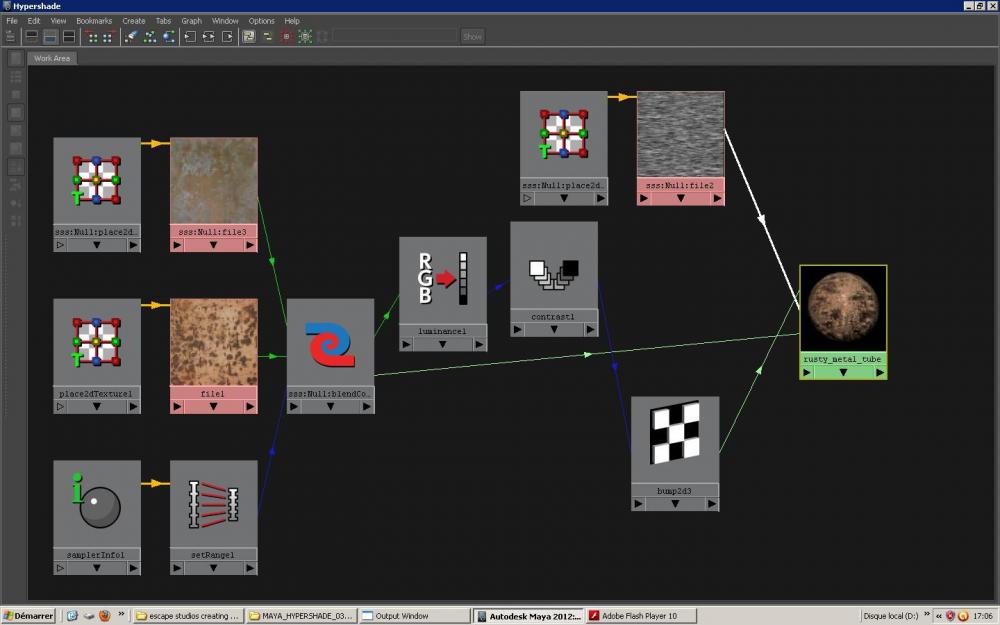Image resolution: width=1000 pixels, height=625 pixels.
Task: Click the rusty_metal_tube material swatch
Action: (x=843, y=308)
